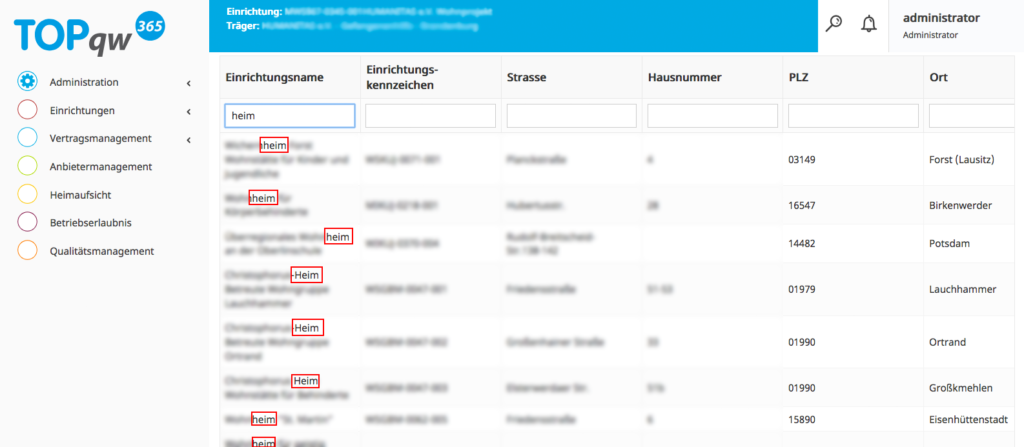Sort by PLZ column header

(798, 77)
